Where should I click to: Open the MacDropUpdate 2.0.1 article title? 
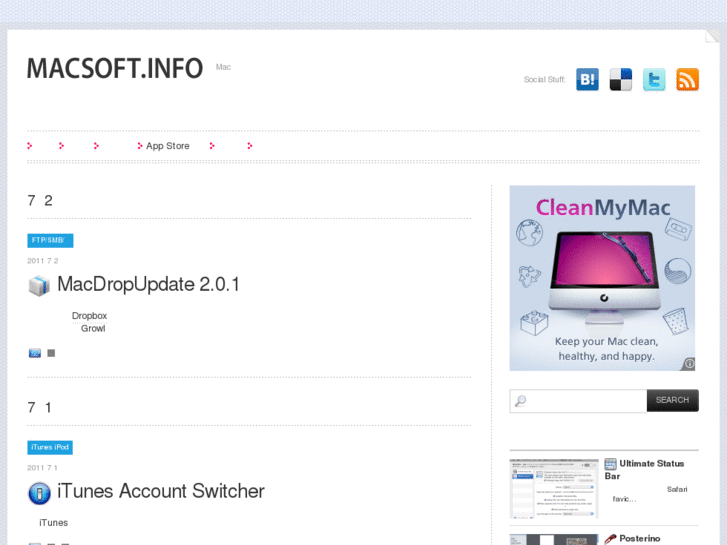148,284
